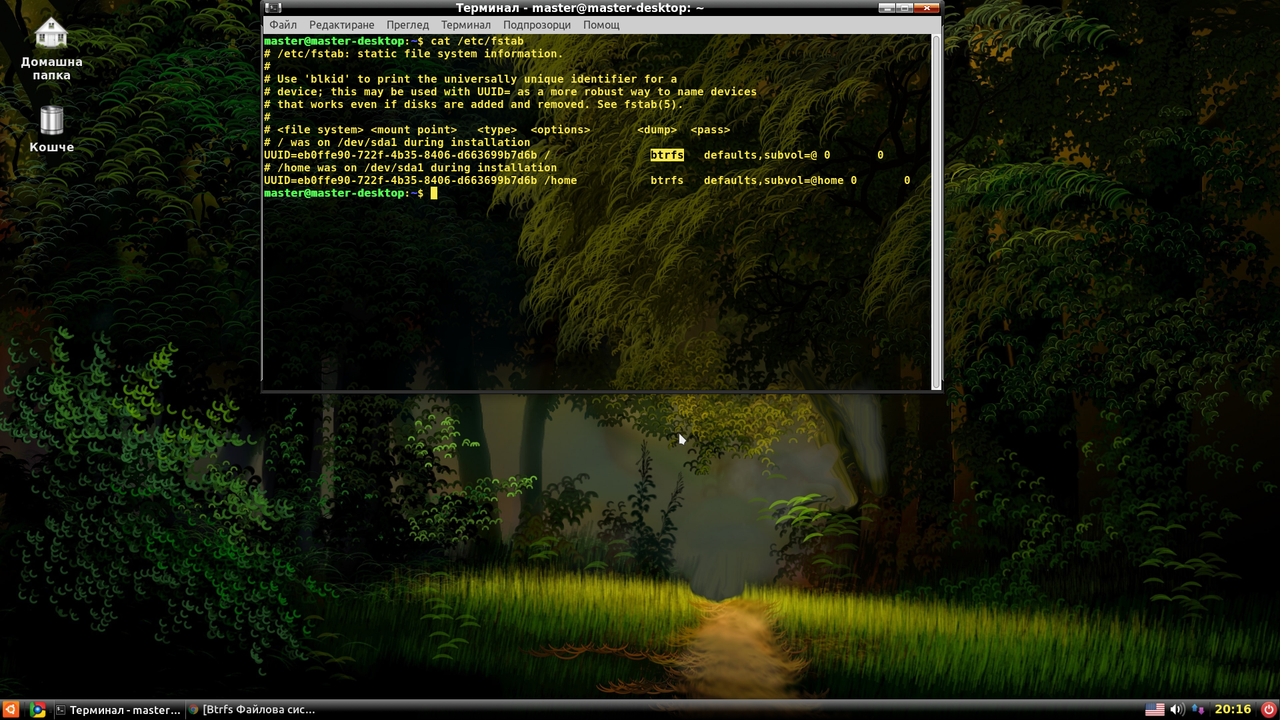The image size is (1280, 720).
Task: Click the '<file system>' column header text
Action: 320,130
